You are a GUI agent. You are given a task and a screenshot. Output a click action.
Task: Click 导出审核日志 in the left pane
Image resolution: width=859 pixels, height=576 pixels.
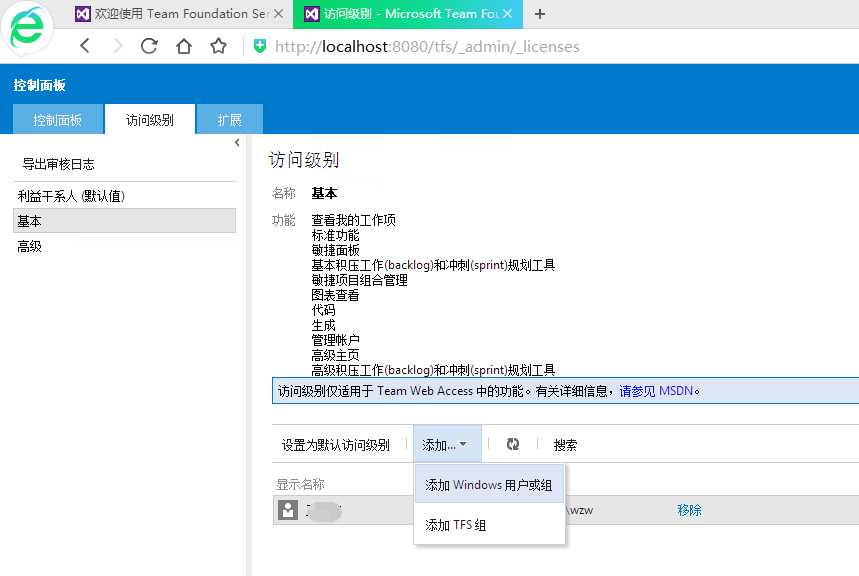pyautogui.click(x=58, y=164)
